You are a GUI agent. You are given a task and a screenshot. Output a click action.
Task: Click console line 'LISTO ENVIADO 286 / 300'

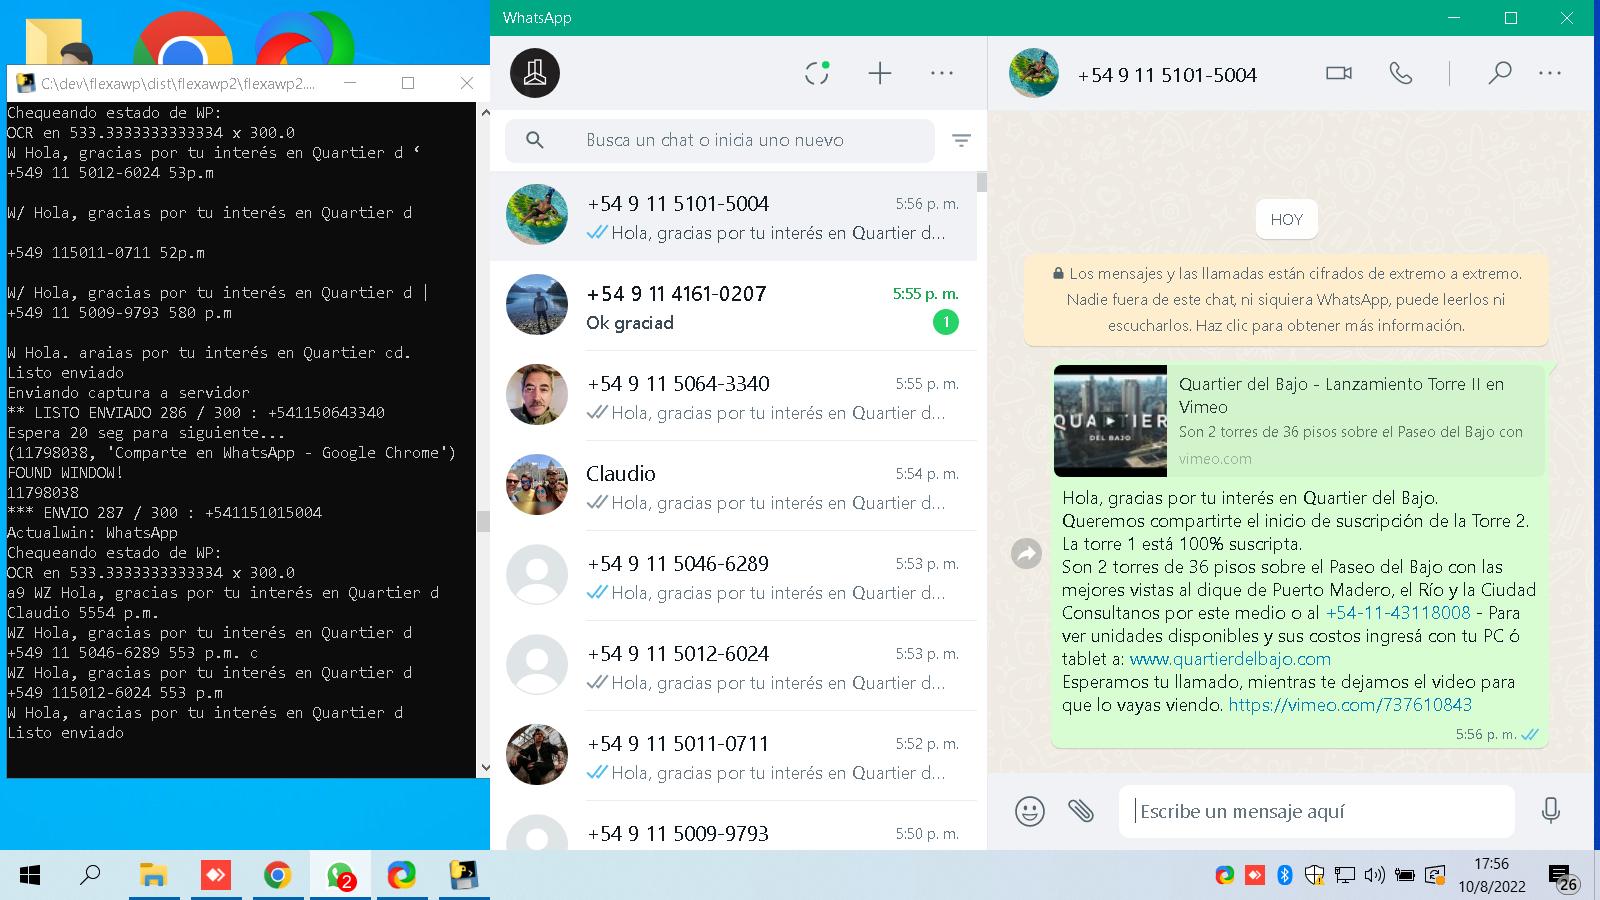(x=195, y=412)
